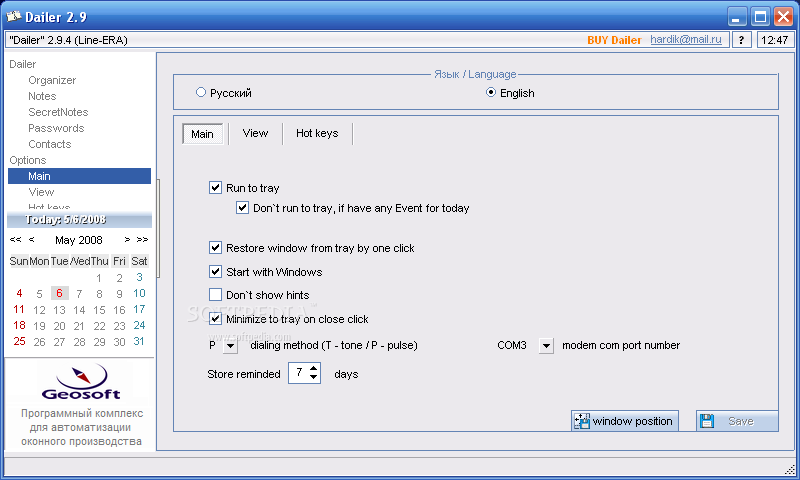Open help with the question mark button
This screenshot has width=800, height=480.
(x=741, y=40)
